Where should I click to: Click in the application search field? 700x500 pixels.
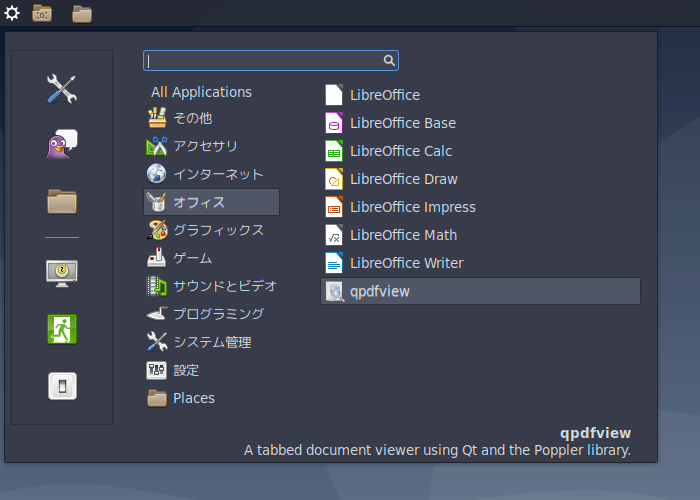coord(271,60)
